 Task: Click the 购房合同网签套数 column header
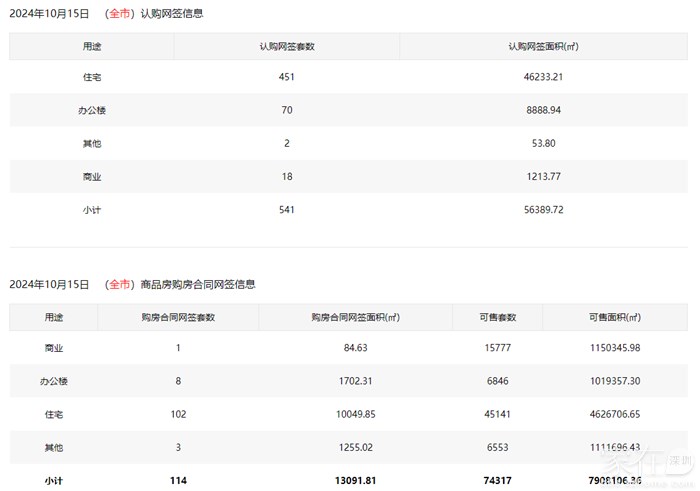(x=178, y=317)
